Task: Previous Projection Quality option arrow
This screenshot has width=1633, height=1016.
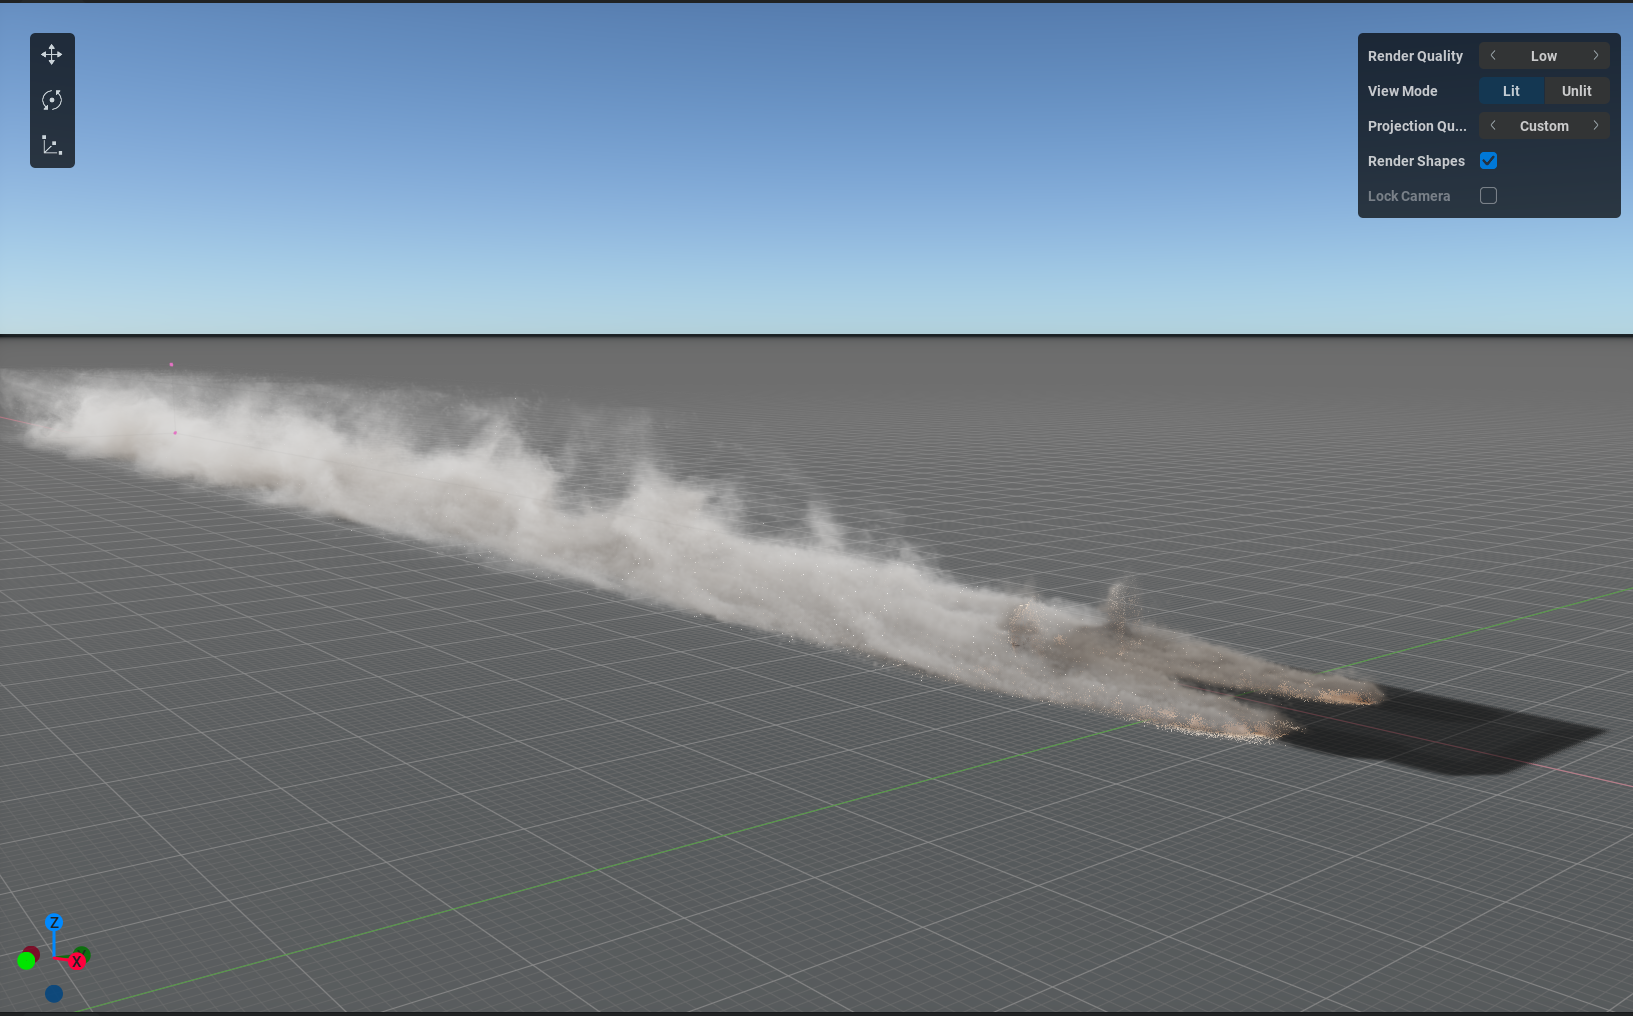Action: [x=1493, y=126]
